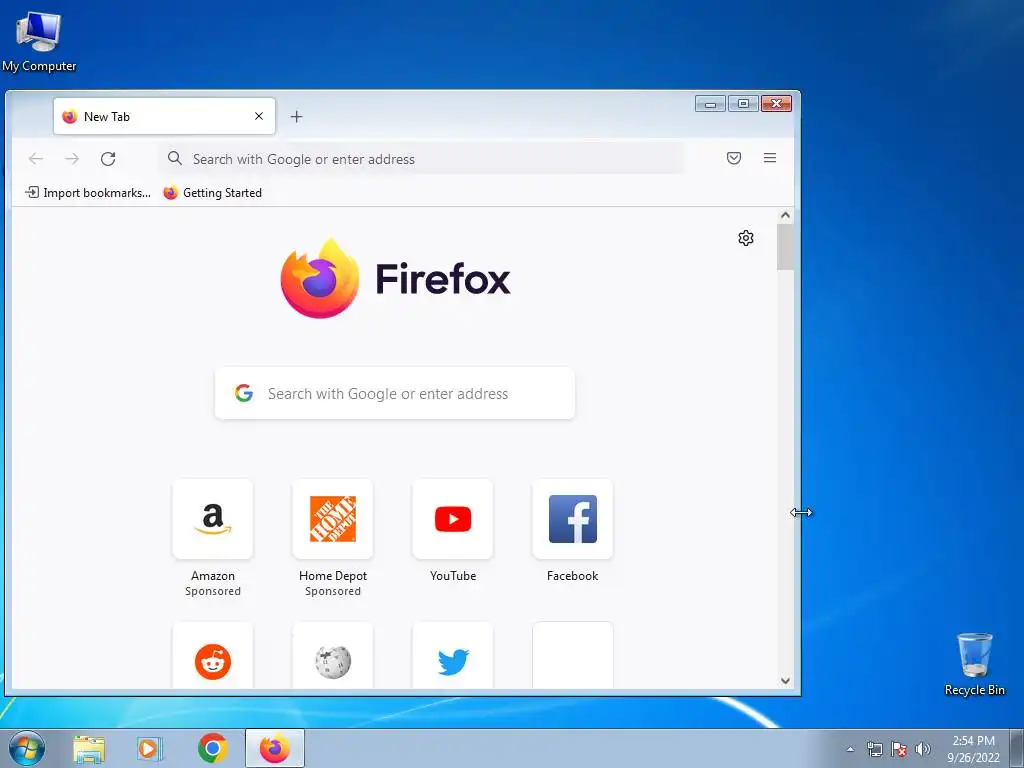Click the scrollbar up arrow in Firefox
This screenshot has height=768, width=1024.
tap(786, 216)
